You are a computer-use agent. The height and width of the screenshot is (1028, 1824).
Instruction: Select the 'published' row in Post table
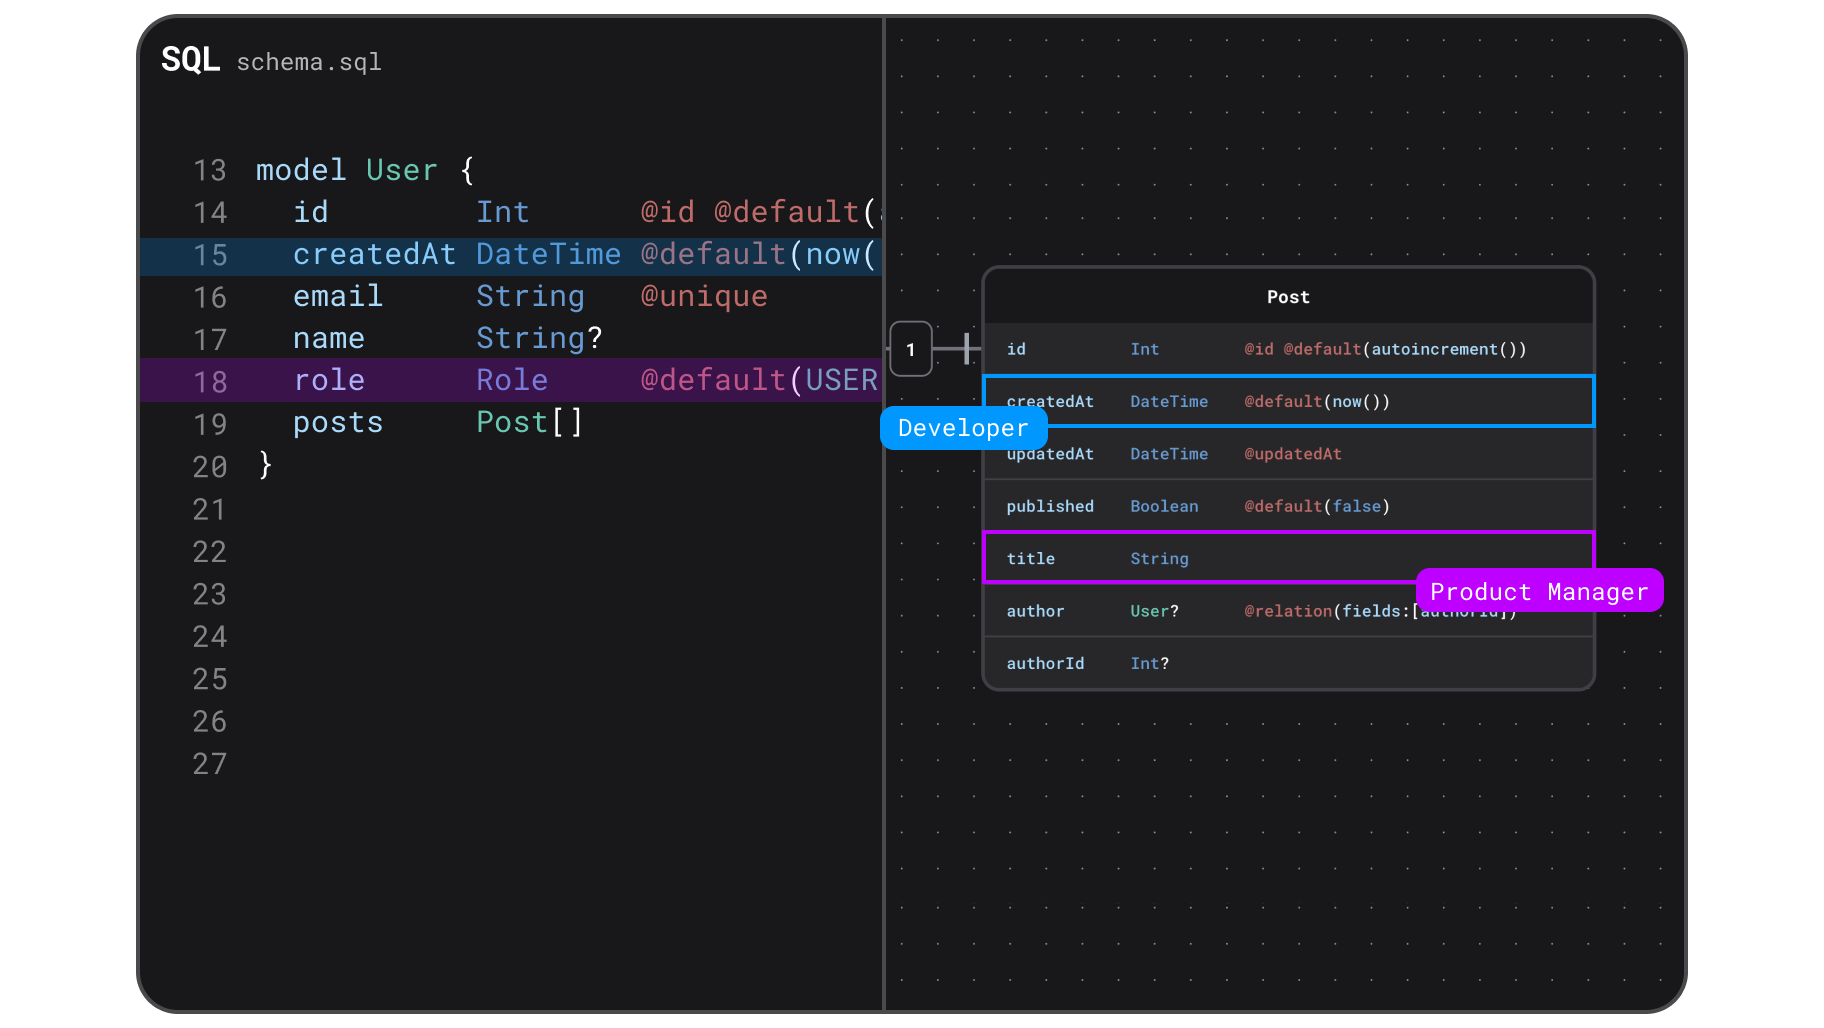pos(1288,506)
